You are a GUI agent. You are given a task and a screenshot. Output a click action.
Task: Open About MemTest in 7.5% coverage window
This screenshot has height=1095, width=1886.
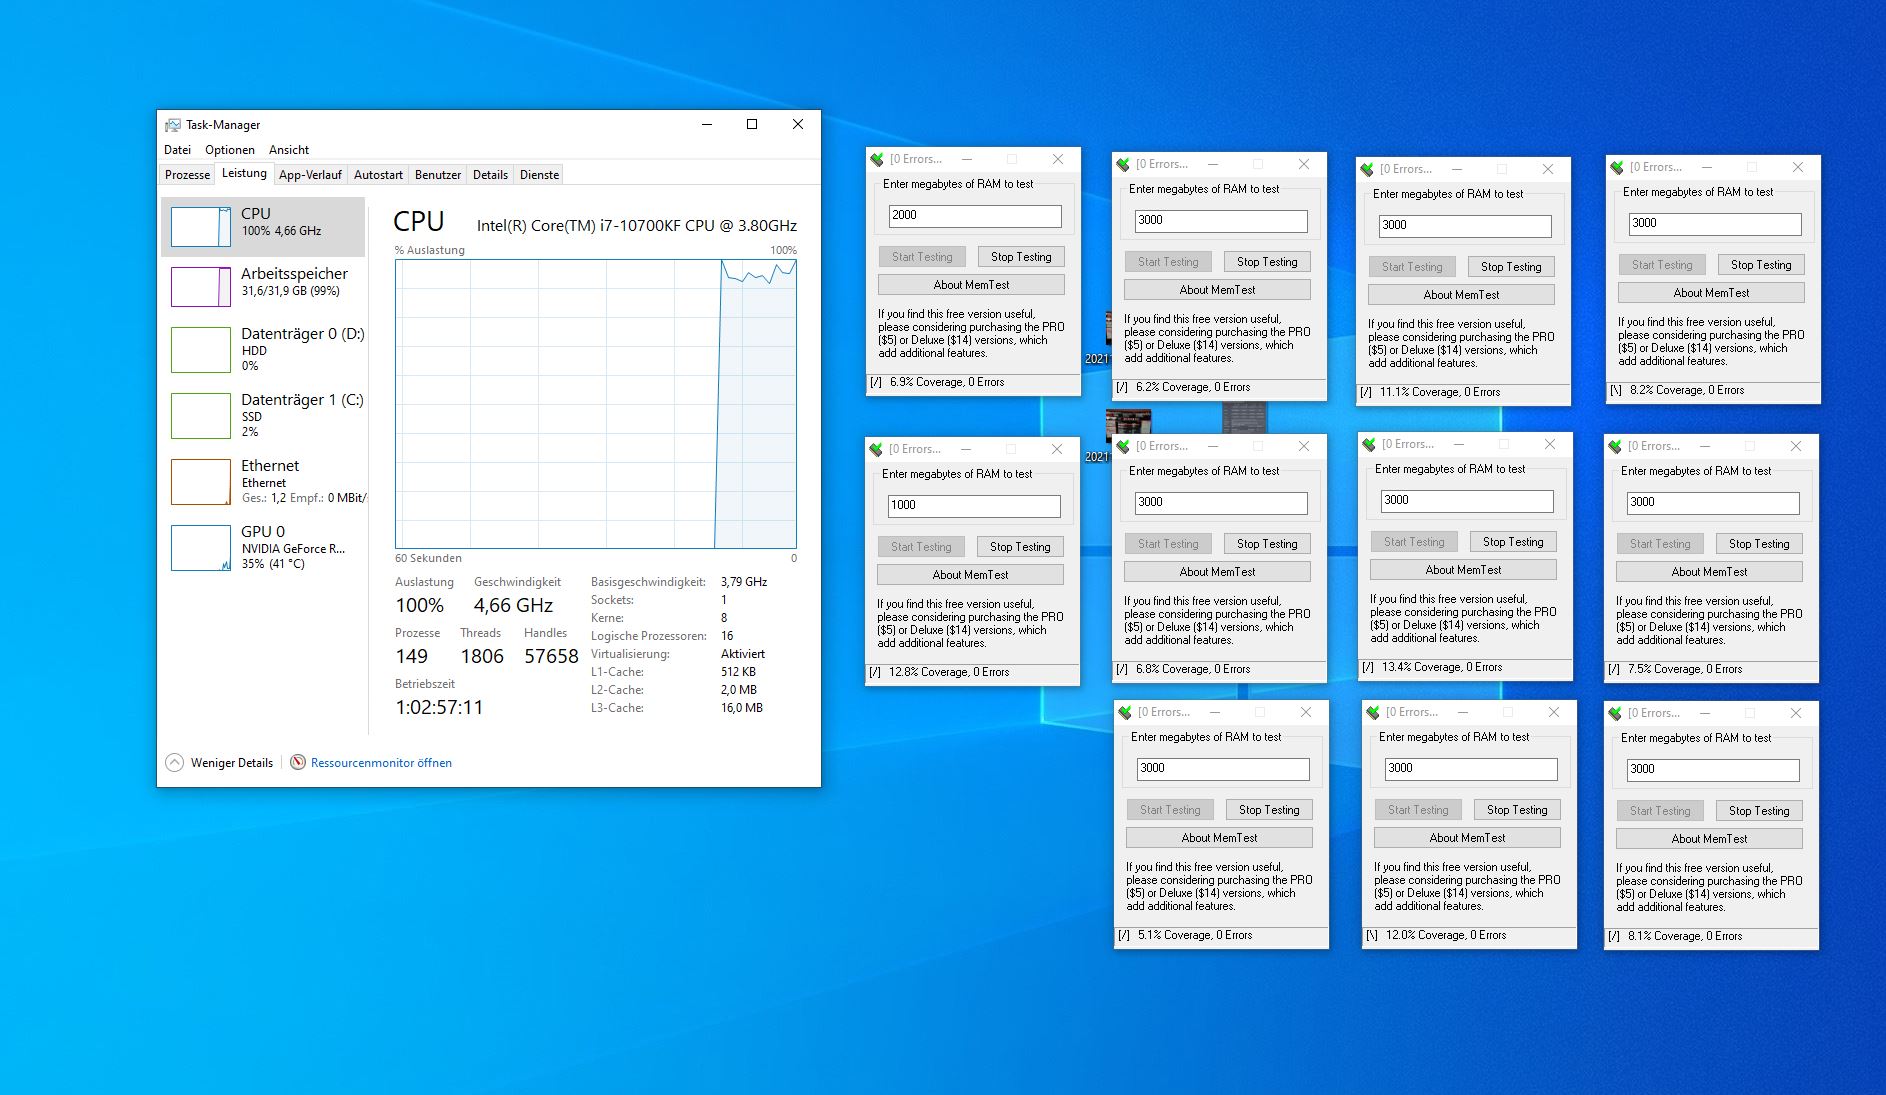1709,572
